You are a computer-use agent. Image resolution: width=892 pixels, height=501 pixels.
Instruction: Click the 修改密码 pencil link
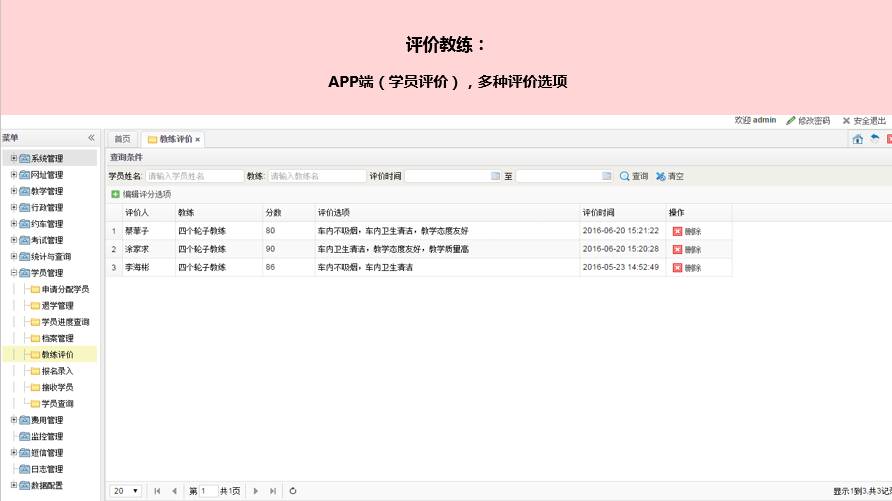pyautogui.click(x=808, y=121)
